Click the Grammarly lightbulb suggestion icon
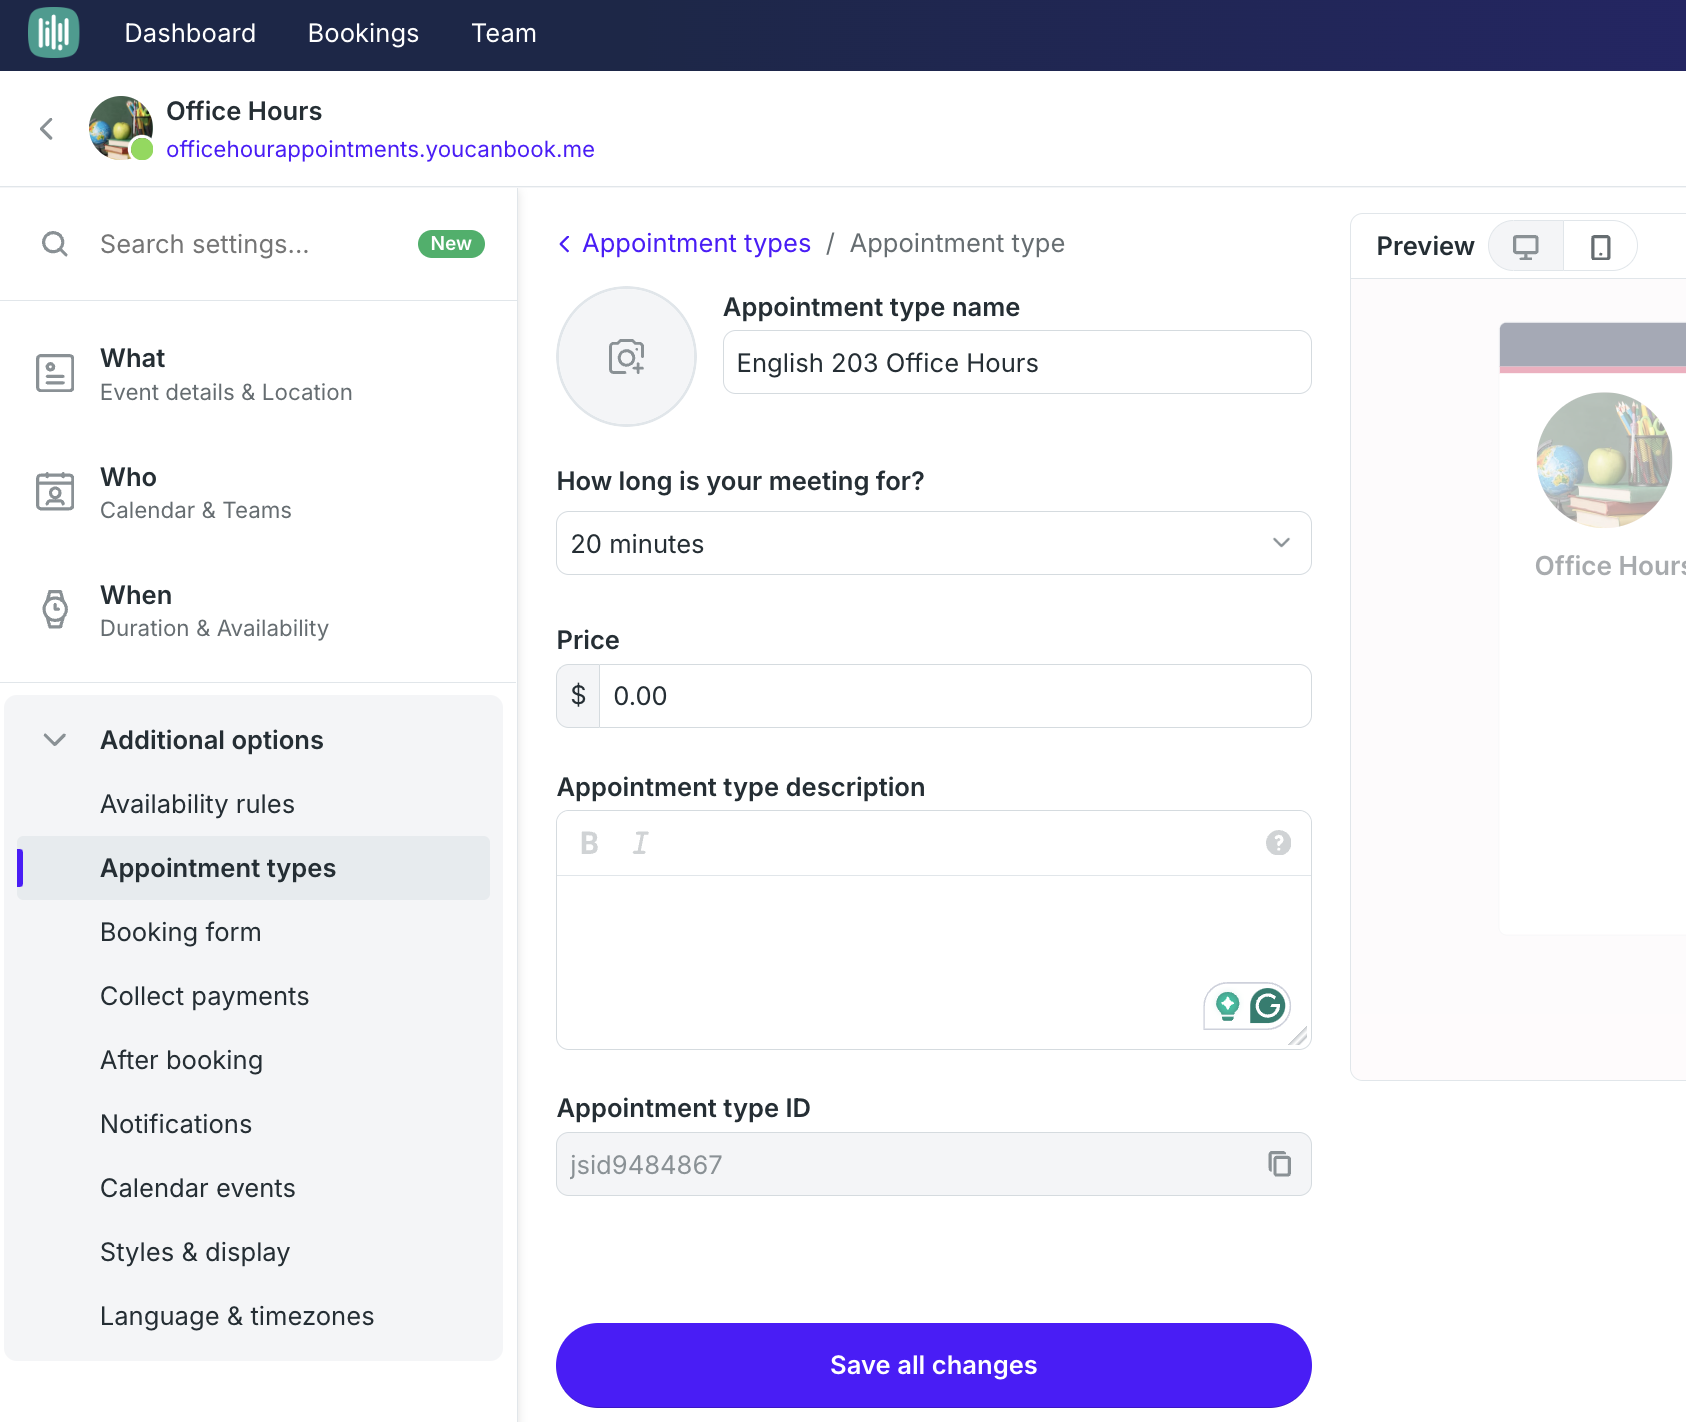1686x1422 pixels. [1227, 1005]
